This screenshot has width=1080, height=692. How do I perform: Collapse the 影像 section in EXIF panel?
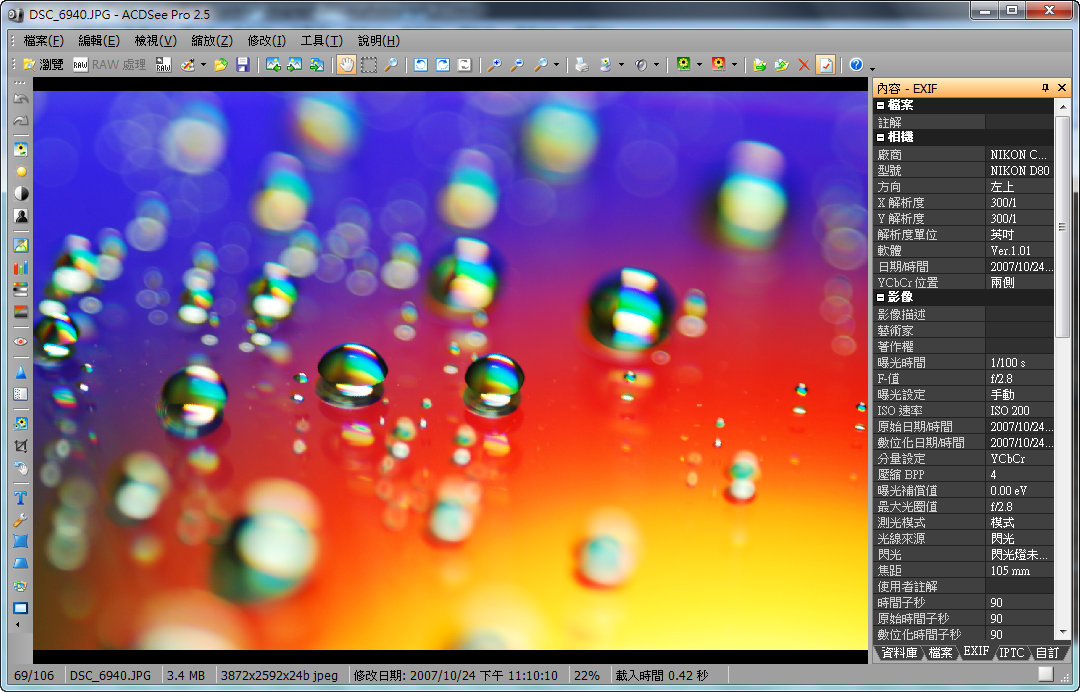[881, 297]
